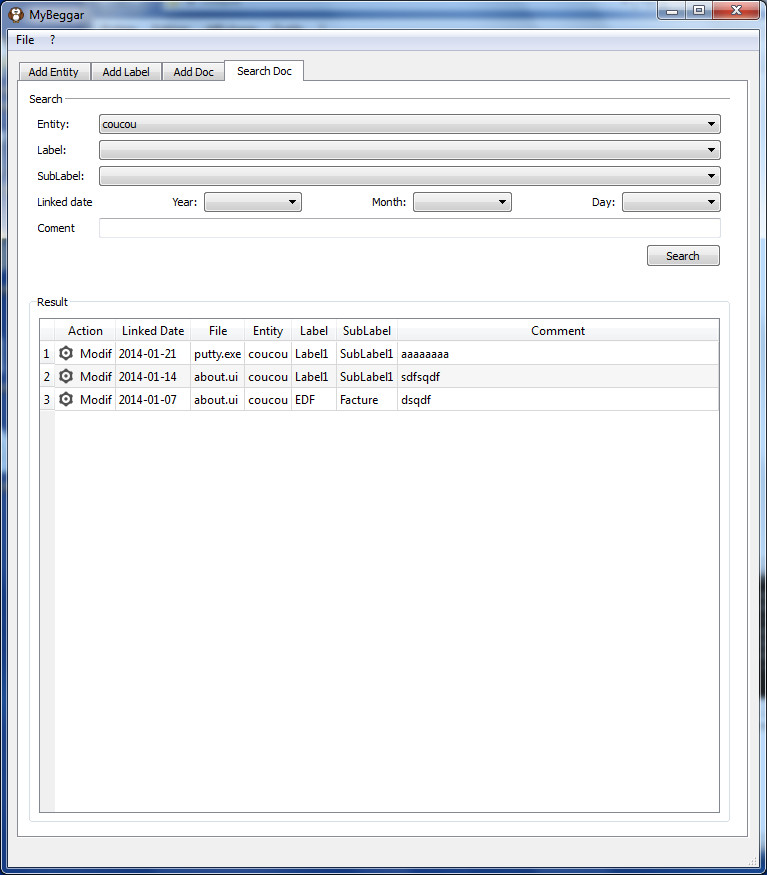The image size is (767, 875).
Task: Click the Search button
Action: (683, 256)
